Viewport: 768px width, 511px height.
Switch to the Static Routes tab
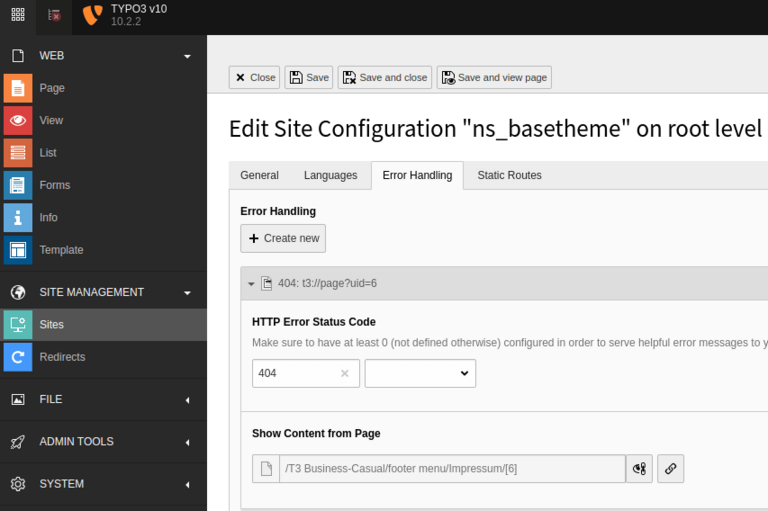coord(509,175)
